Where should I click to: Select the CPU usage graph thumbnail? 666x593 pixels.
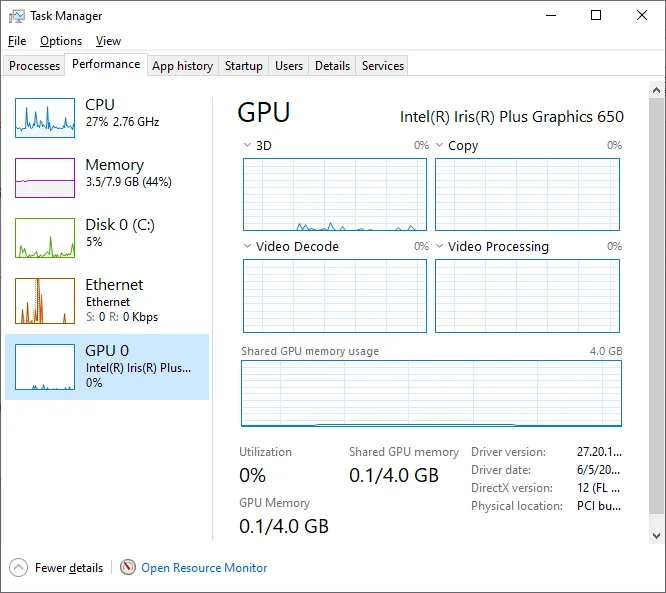point(45,118)
